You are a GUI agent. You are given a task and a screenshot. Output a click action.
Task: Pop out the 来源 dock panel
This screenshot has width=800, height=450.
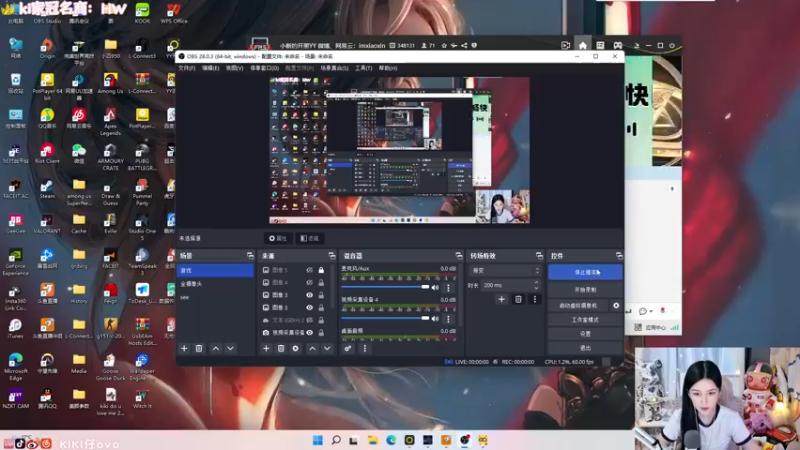point(332,256)
